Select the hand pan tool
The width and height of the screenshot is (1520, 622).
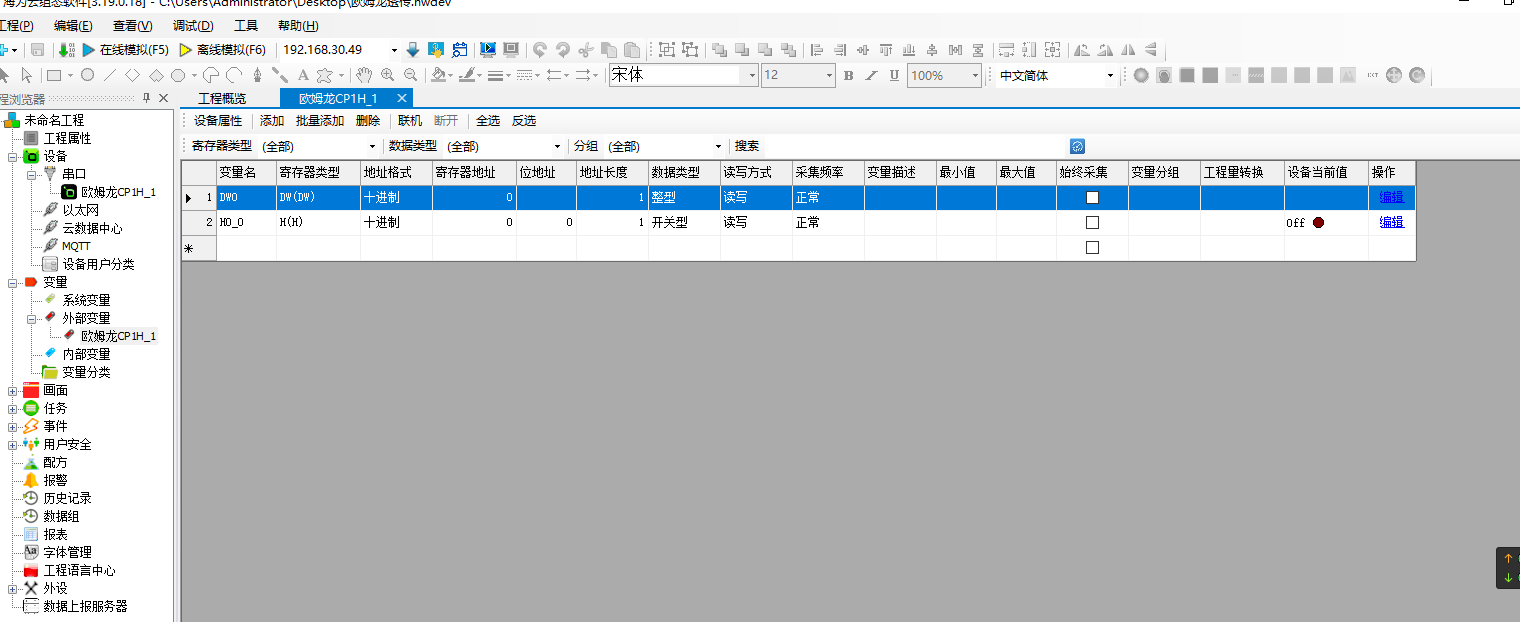tap(364, 75)
